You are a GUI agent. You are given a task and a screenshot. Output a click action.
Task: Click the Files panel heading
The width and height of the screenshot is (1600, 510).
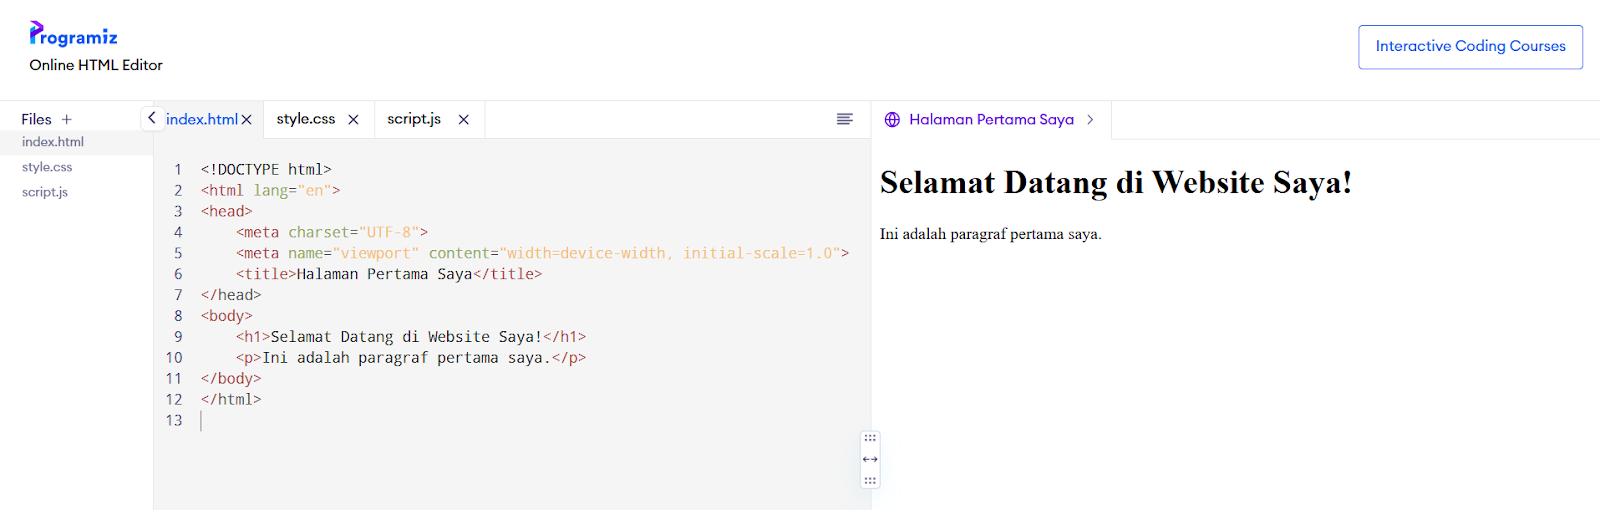[x=36, y=119]
